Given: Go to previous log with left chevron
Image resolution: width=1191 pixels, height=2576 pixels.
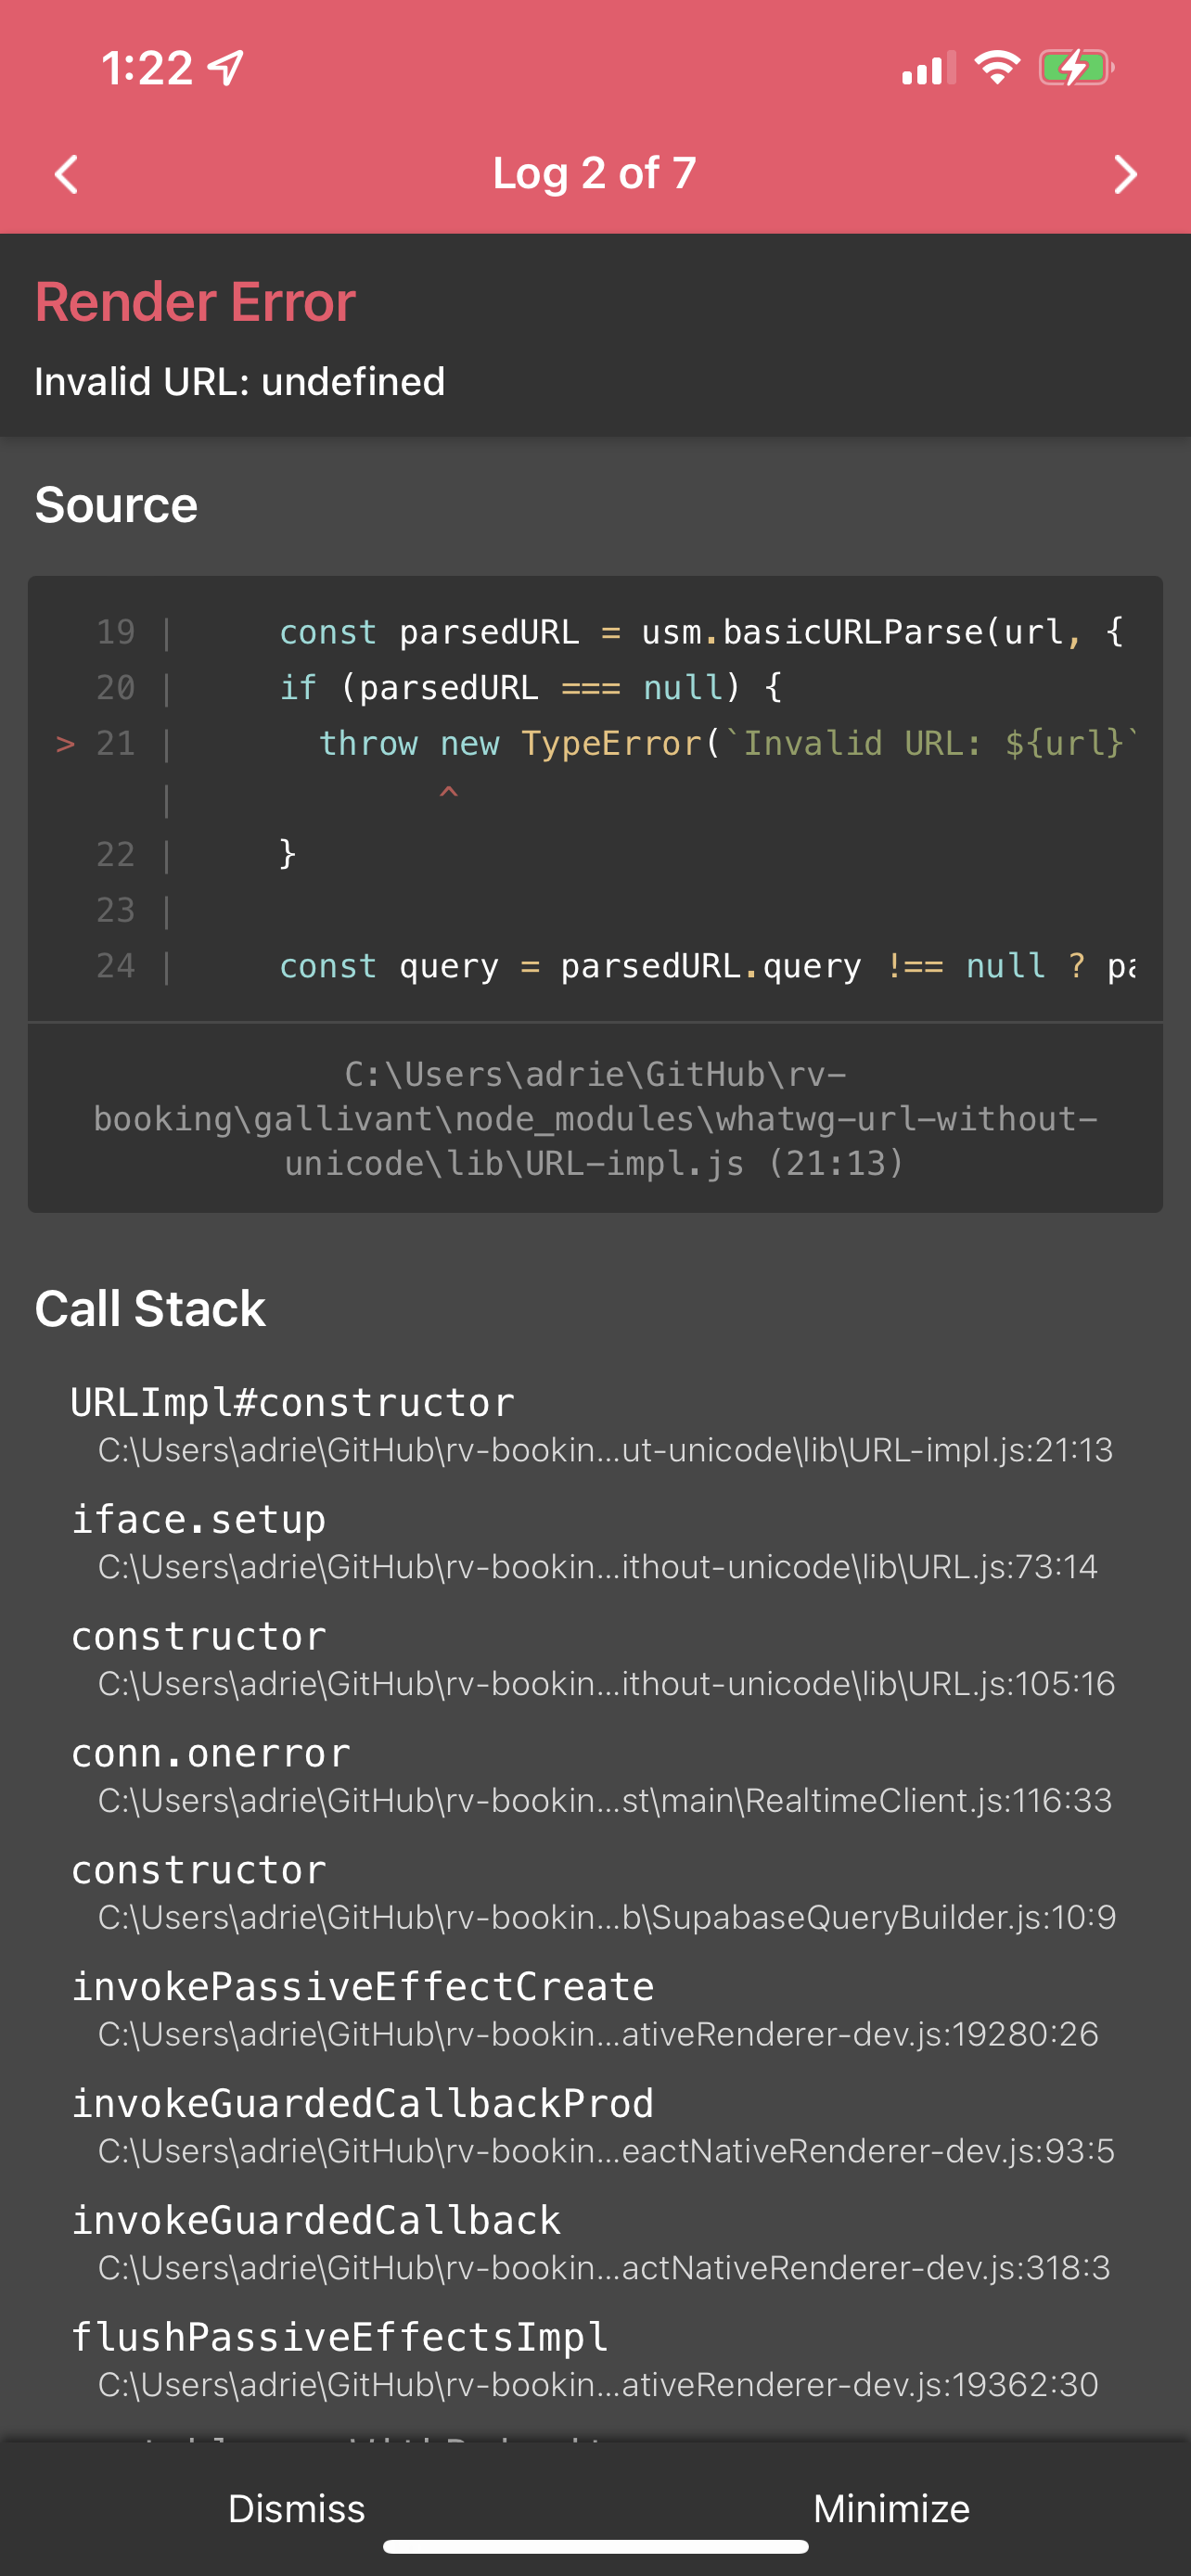Looking at the screenshot, I should point(66,174).
